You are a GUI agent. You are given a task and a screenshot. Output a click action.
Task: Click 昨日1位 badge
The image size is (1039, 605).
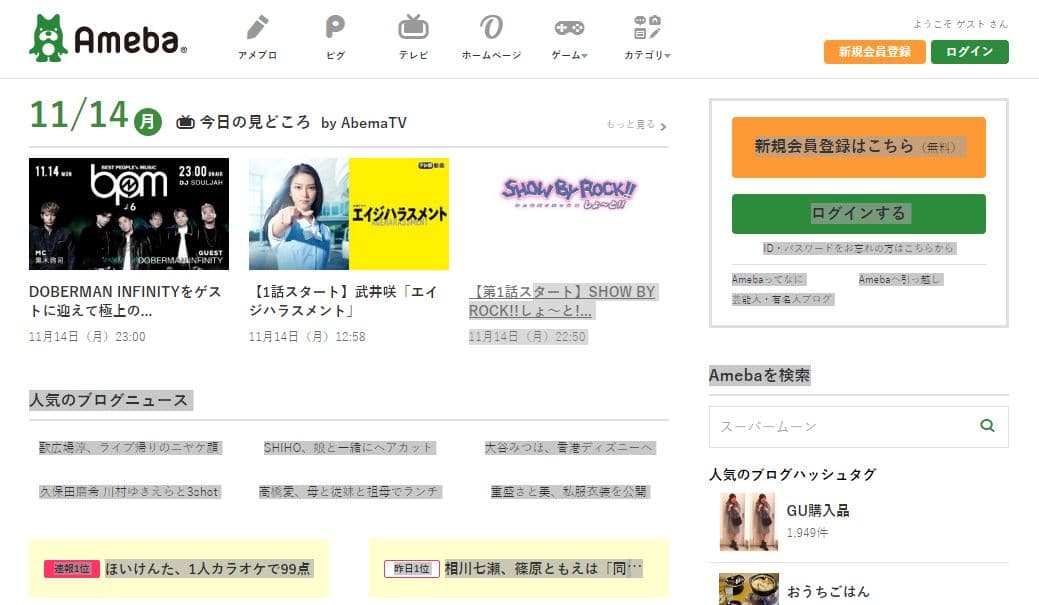coord(411,569)
